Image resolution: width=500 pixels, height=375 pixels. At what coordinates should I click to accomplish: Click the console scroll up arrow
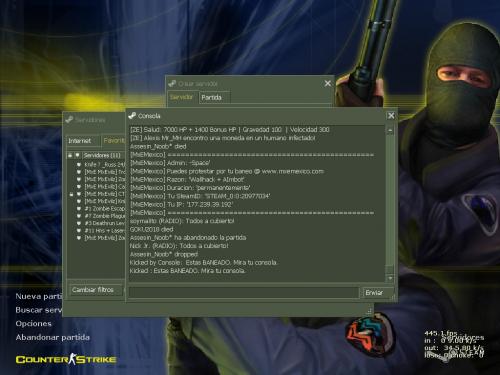coord(390,130)
